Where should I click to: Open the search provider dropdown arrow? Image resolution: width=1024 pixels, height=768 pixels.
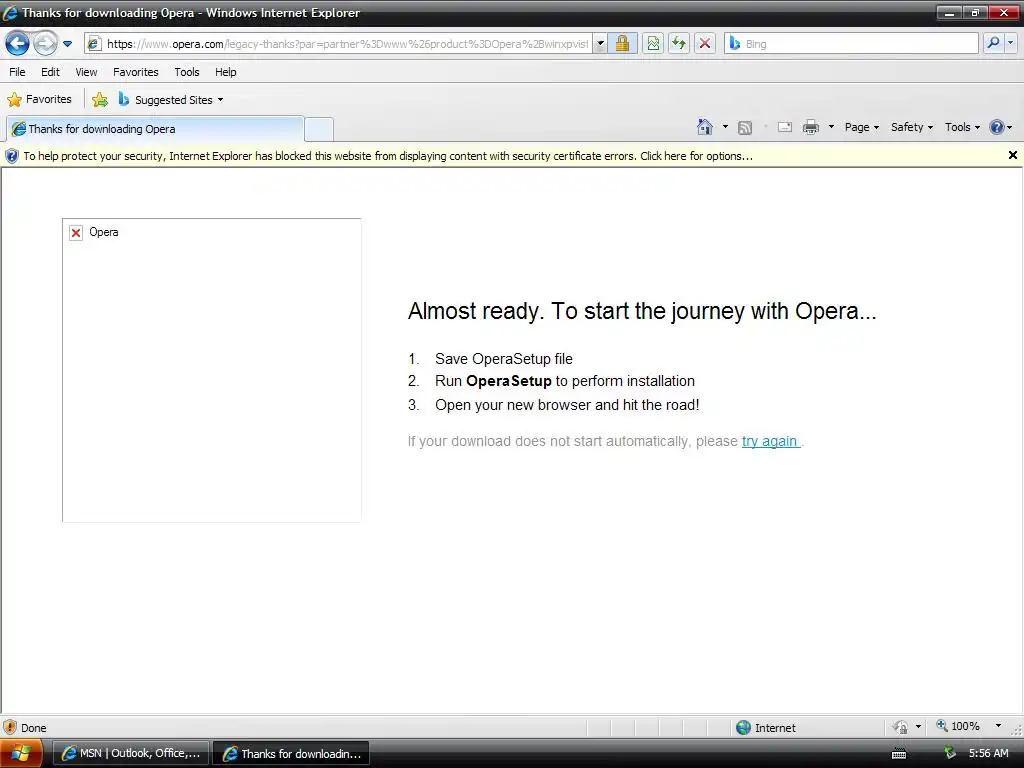[1010, 43]
